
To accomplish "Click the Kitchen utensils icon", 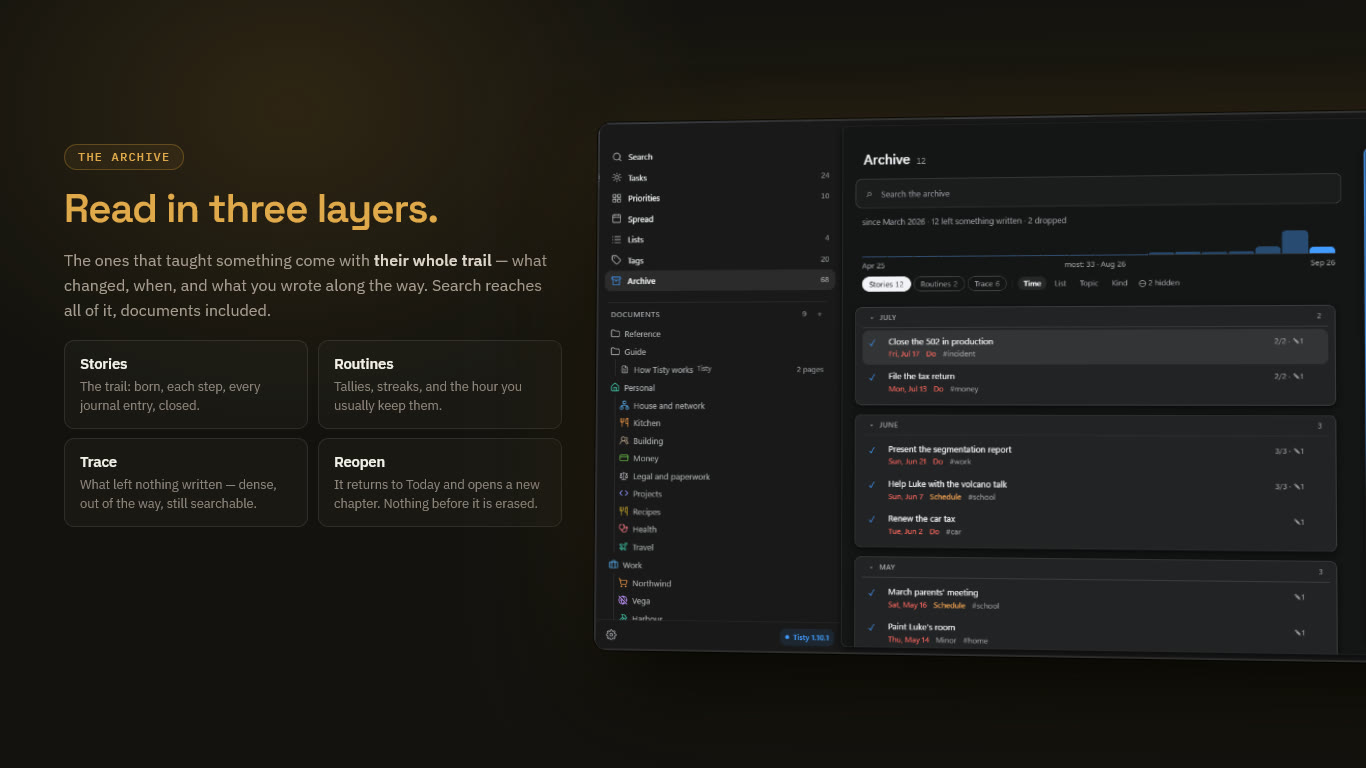I will point(624,423).
